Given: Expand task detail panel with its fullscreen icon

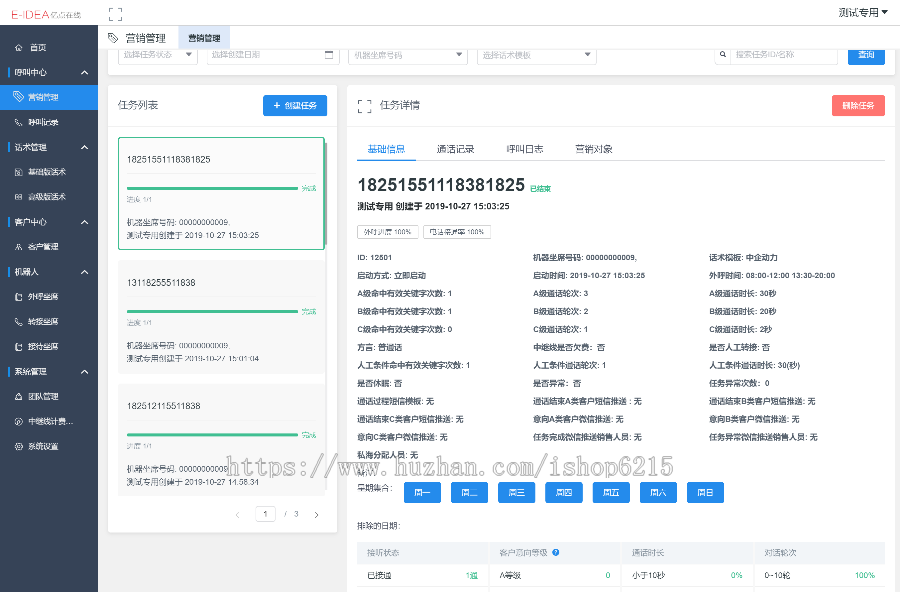Looking at the screenshot, I should [x=364, y=106].
